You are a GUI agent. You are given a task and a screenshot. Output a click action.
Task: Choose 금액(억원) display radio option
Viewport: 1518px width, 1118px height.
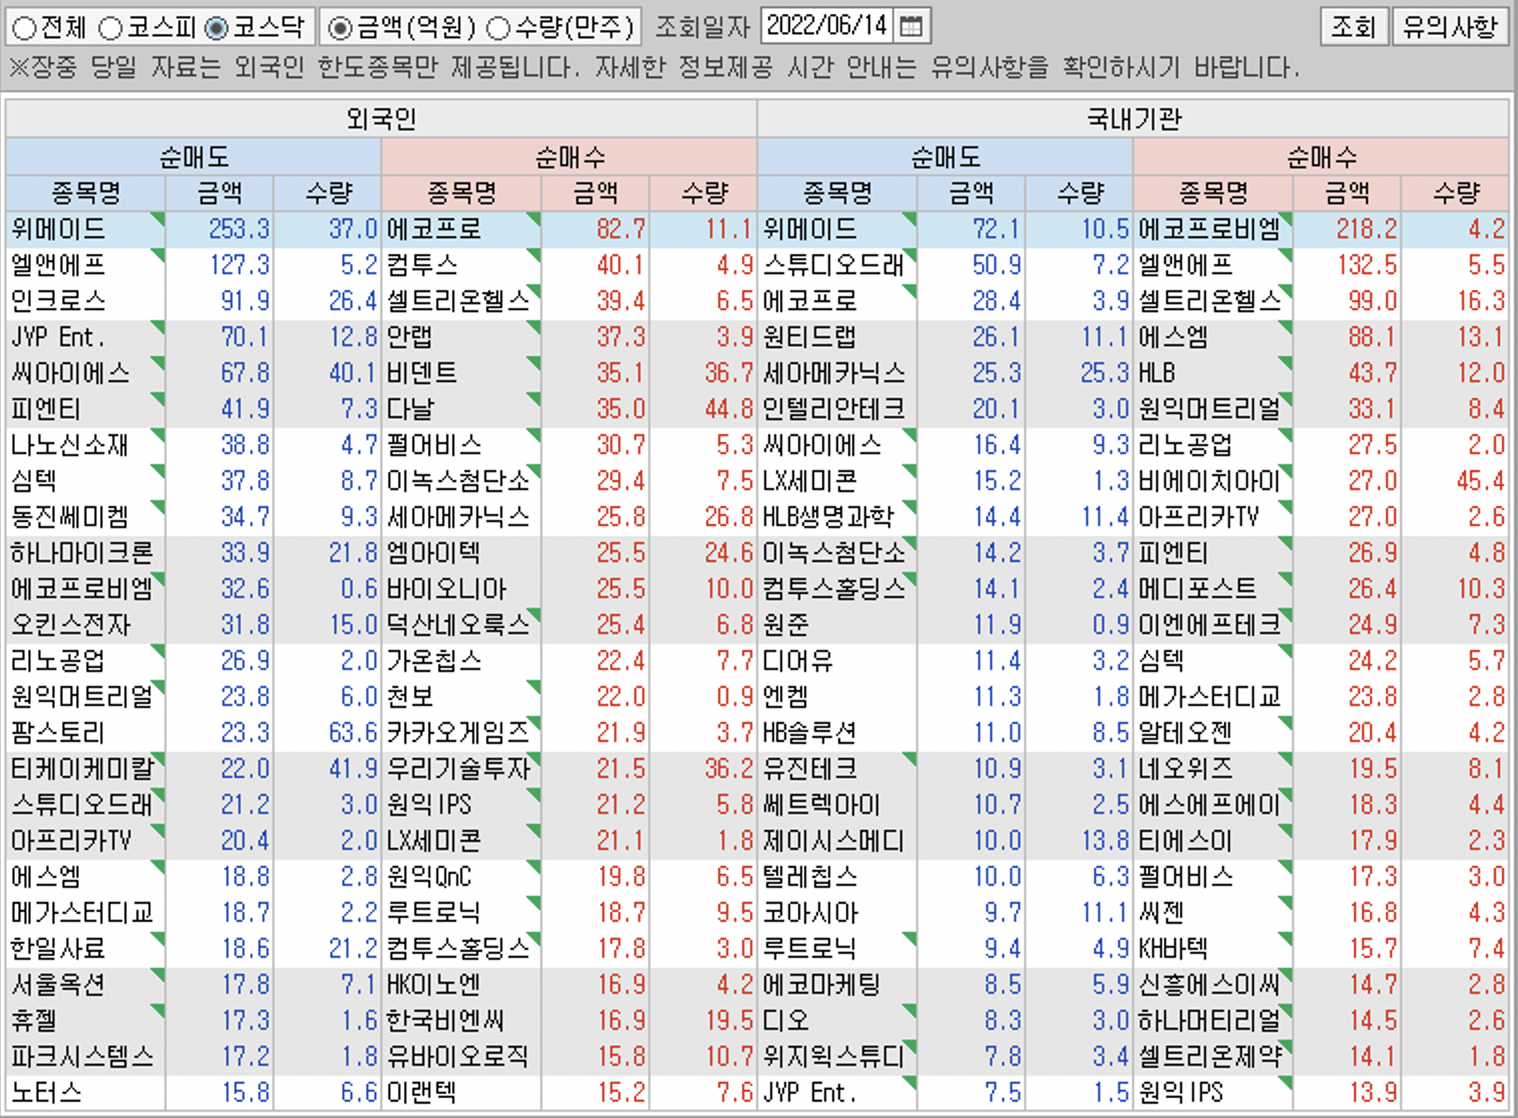pyautogui.click(x=340, y=28)
